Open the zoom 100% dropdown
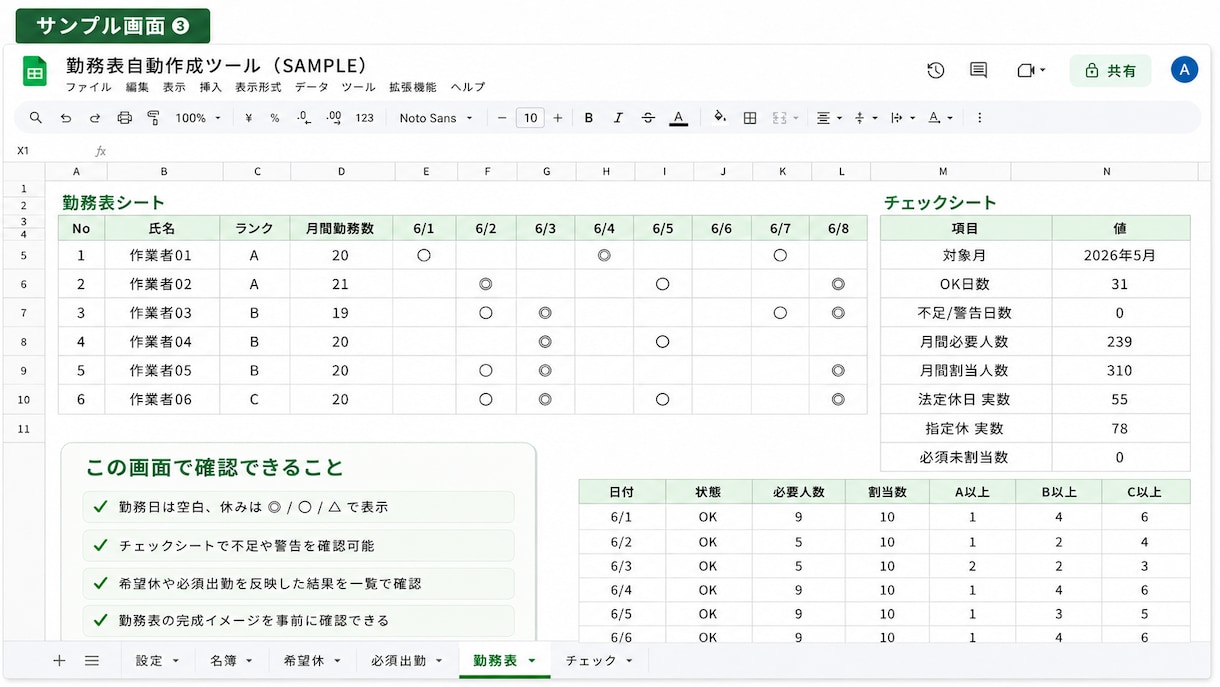 click(x=198, y=118)
